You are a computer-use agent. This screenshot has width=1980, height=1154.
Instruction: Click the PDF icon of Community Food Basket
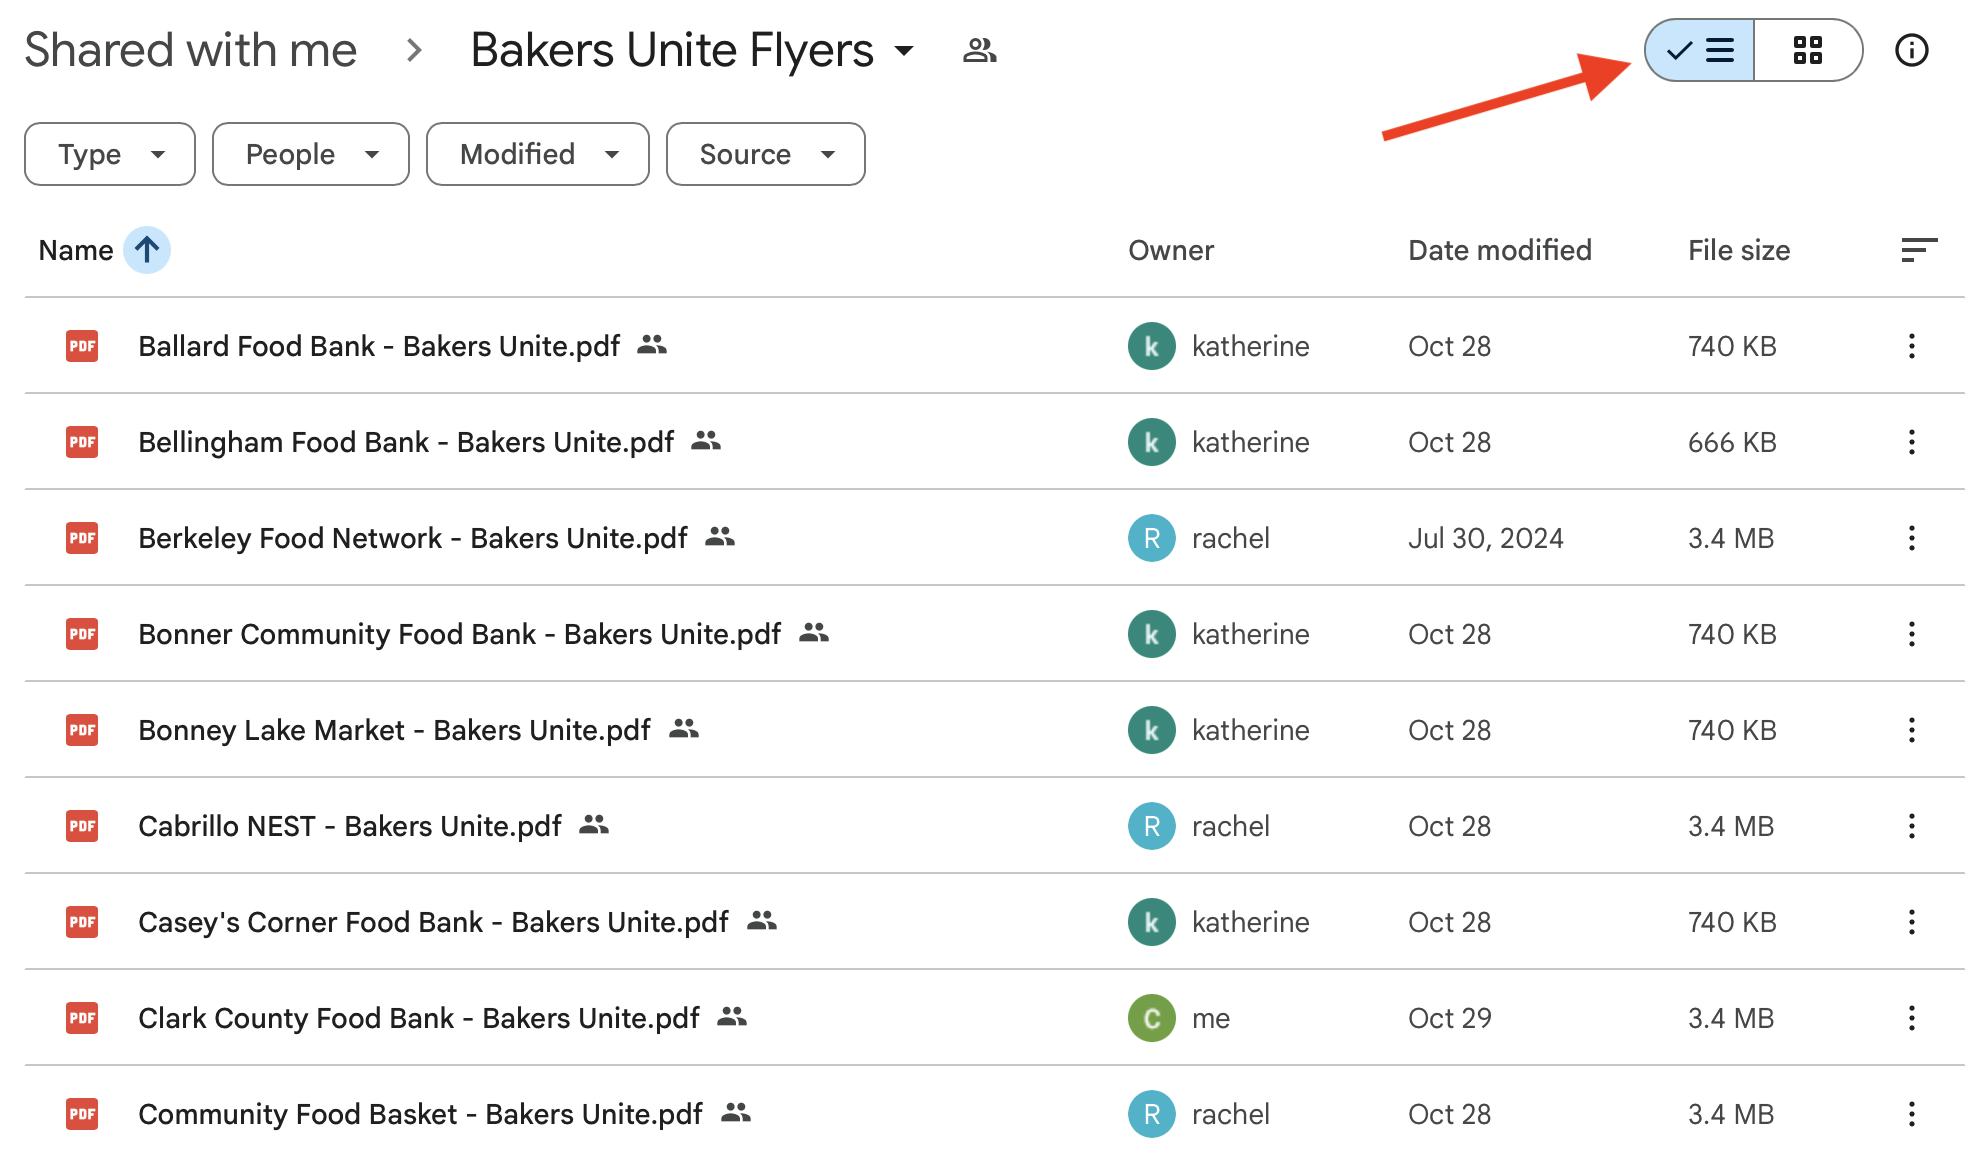pos(82,1114)
